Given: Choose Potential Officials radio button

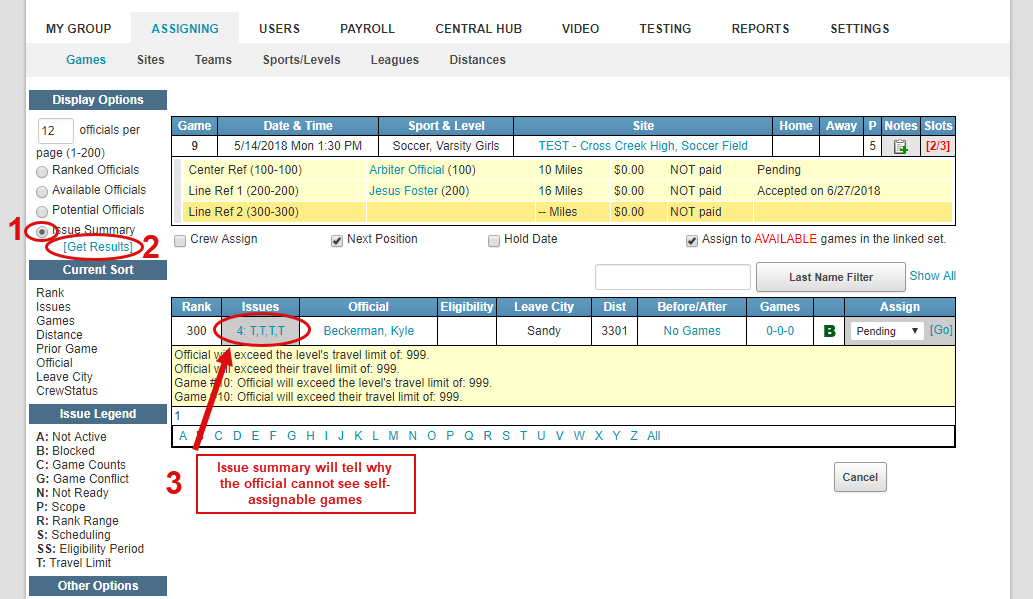Looking at the screenshot, I should click(x=42, y=211).
